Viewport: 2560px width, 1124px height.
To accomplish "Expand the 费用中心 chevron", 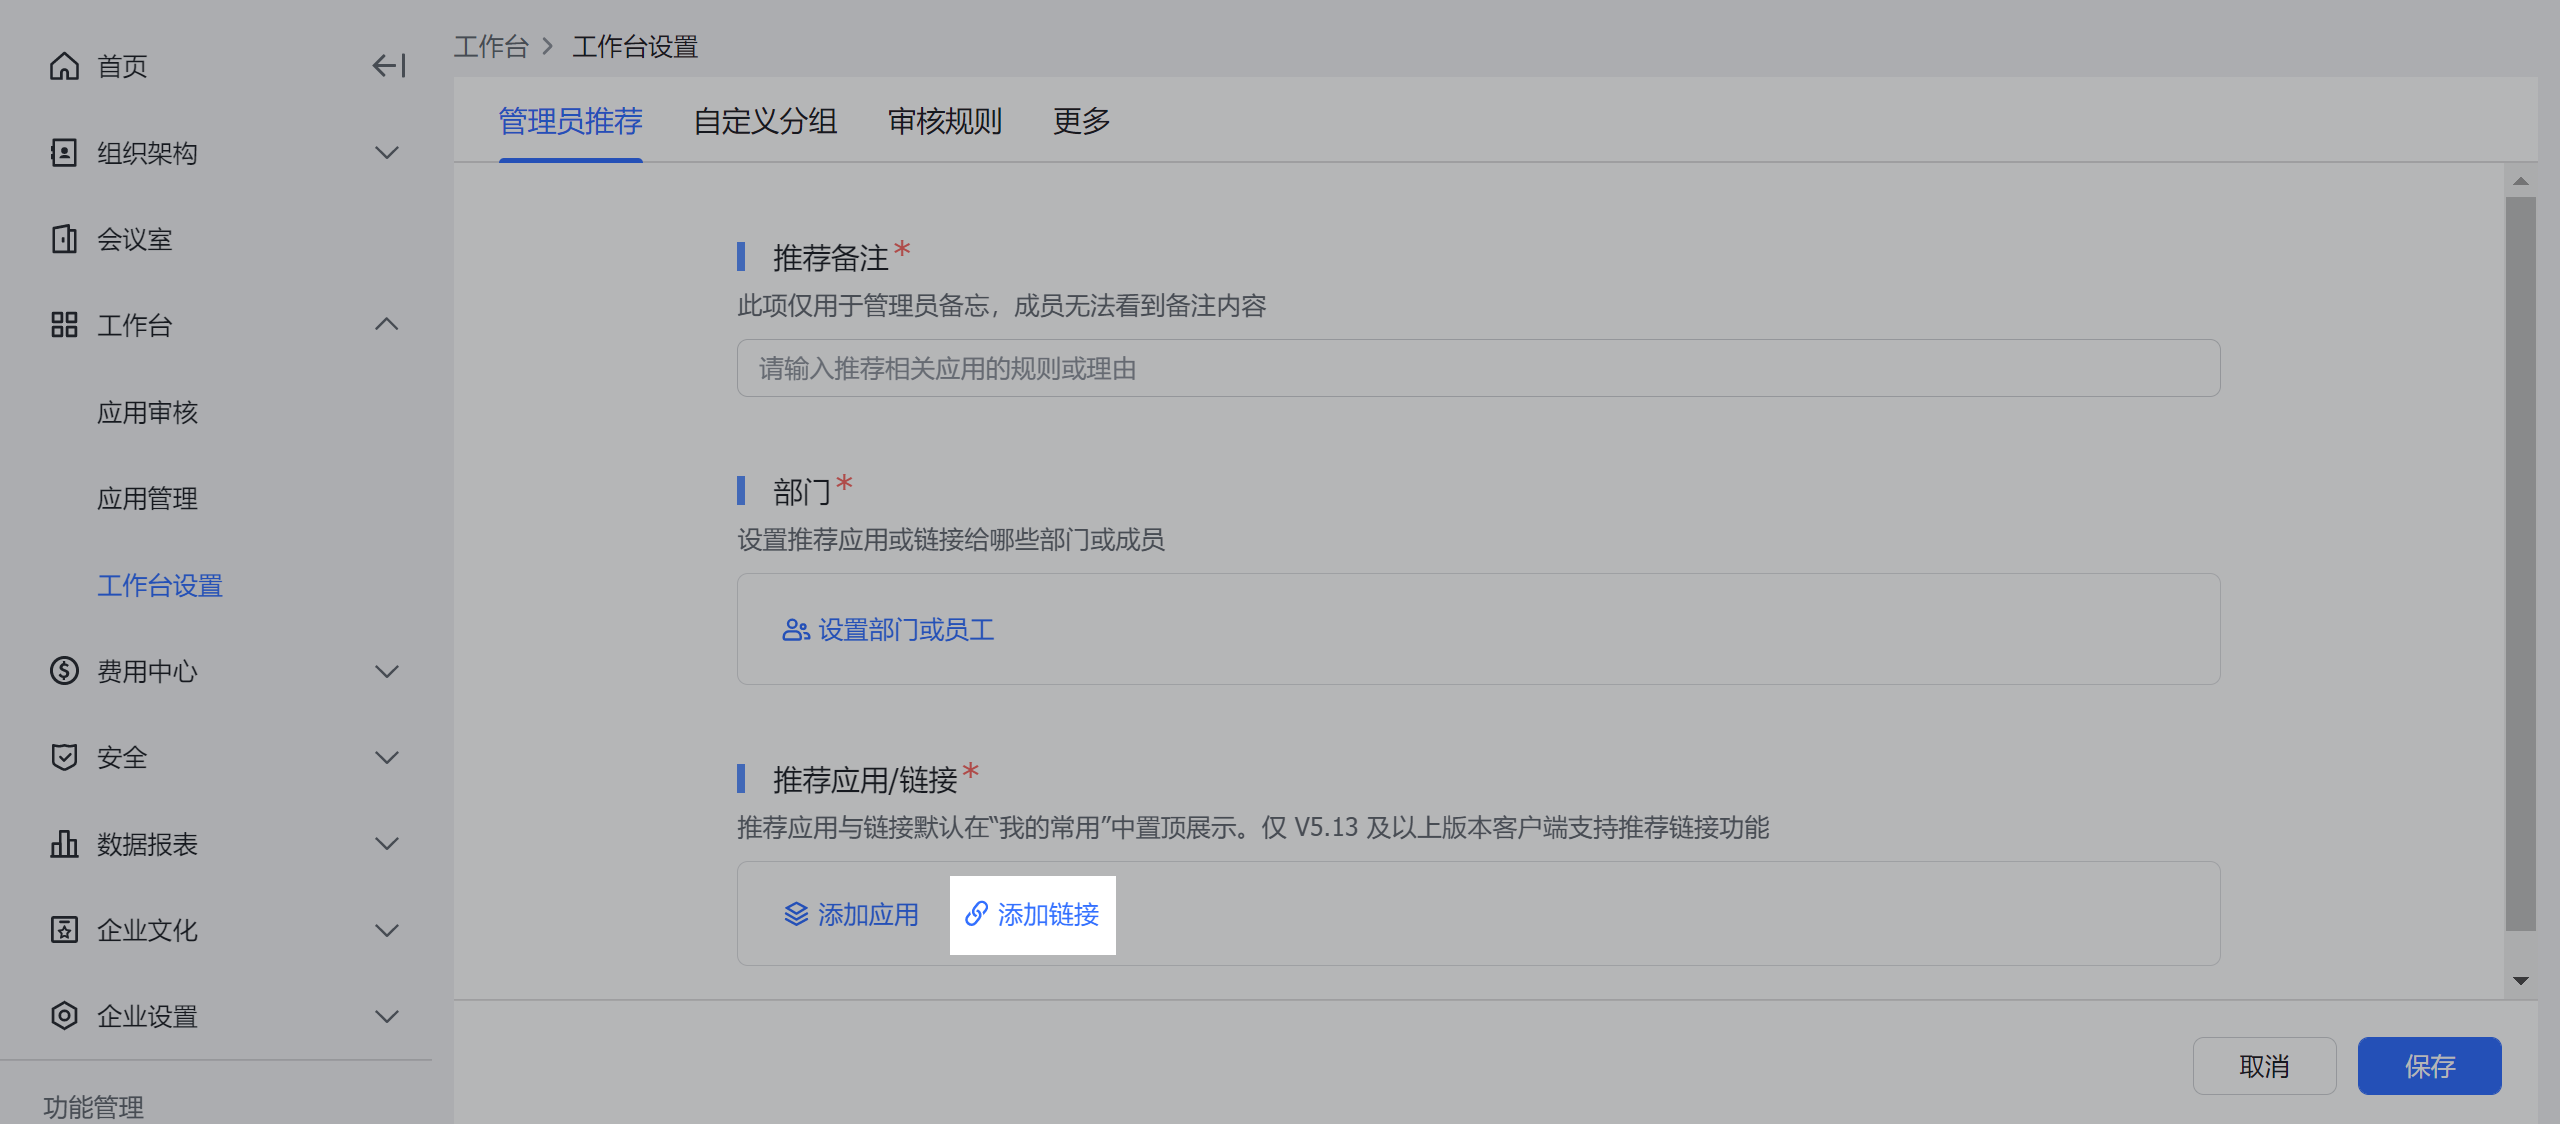I will point(387,671).
